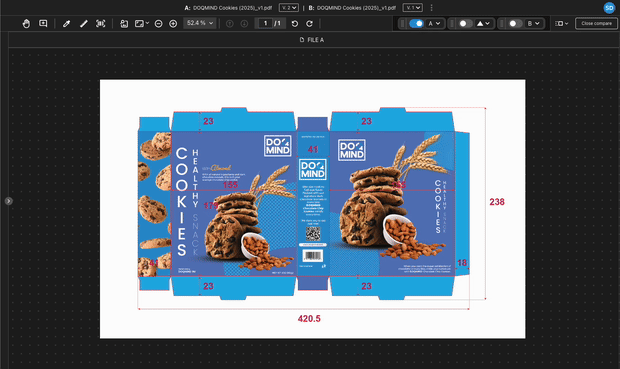The height and width of the screenshot is (369, 620).
Task: Click the rotate page document icon
Action: [124, 24]
